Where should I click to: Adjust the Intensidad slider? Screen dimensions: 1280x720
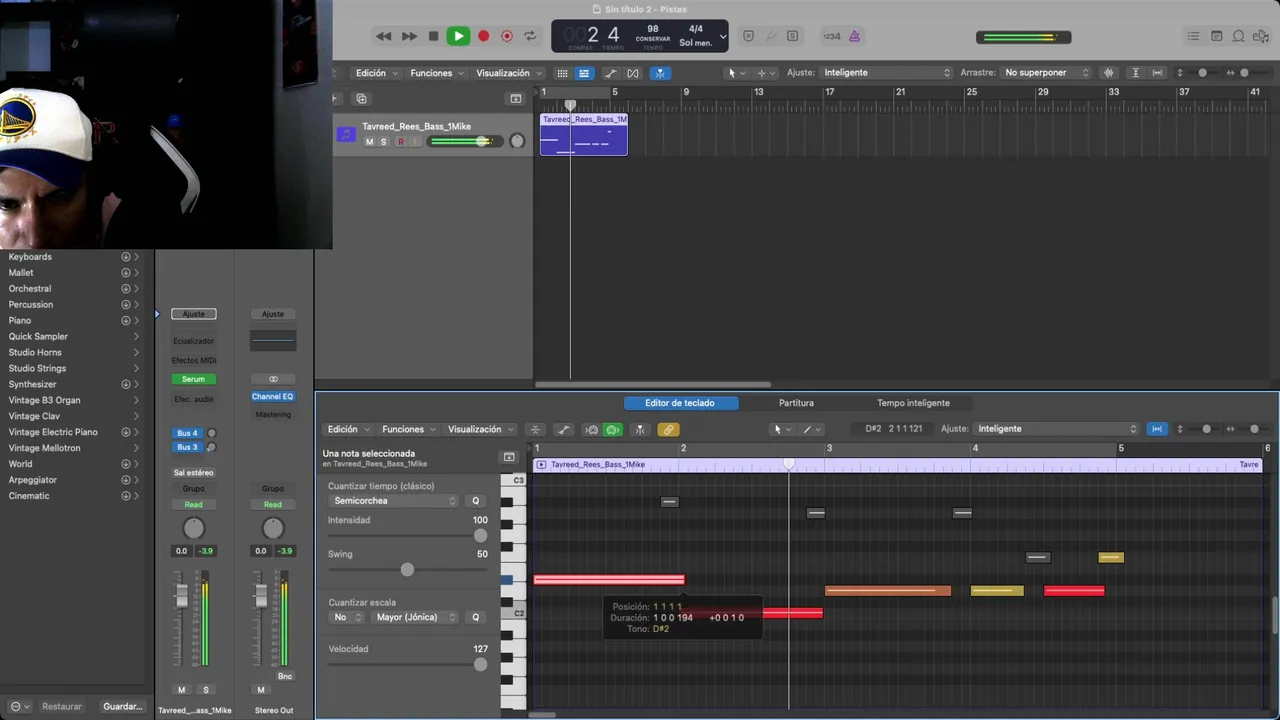(481, 536)
